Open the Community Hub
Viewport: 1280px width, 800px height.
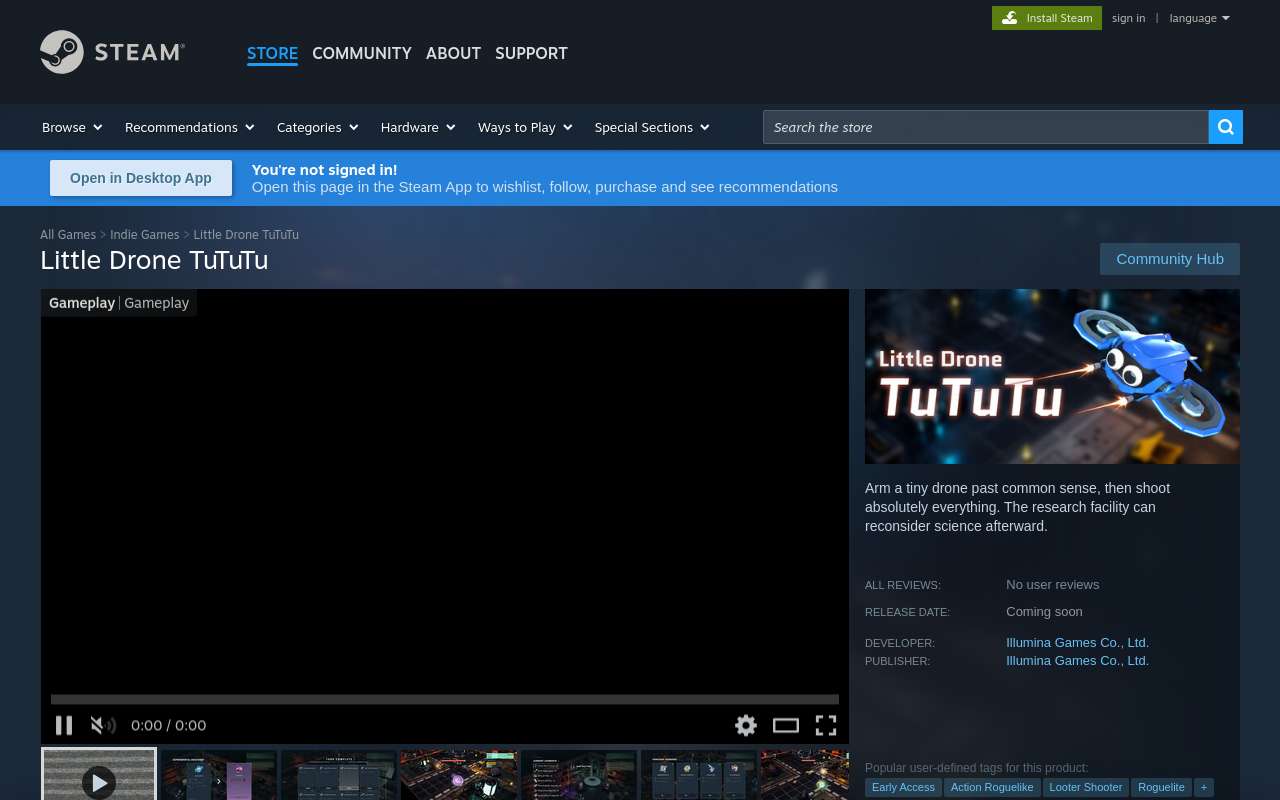(x=1170, y=259)
